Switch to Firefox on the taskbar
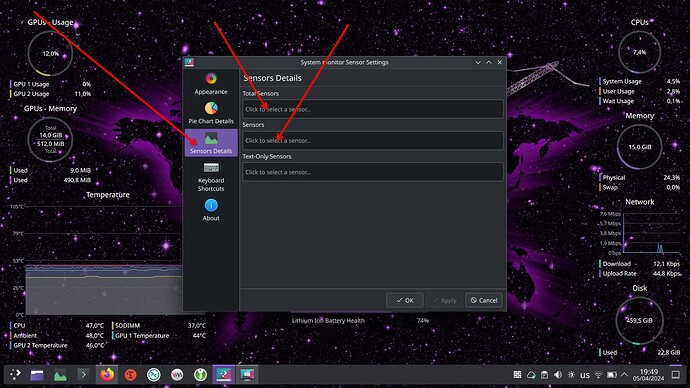This screenshot has height=388, width=690. [x=106, y=375]
